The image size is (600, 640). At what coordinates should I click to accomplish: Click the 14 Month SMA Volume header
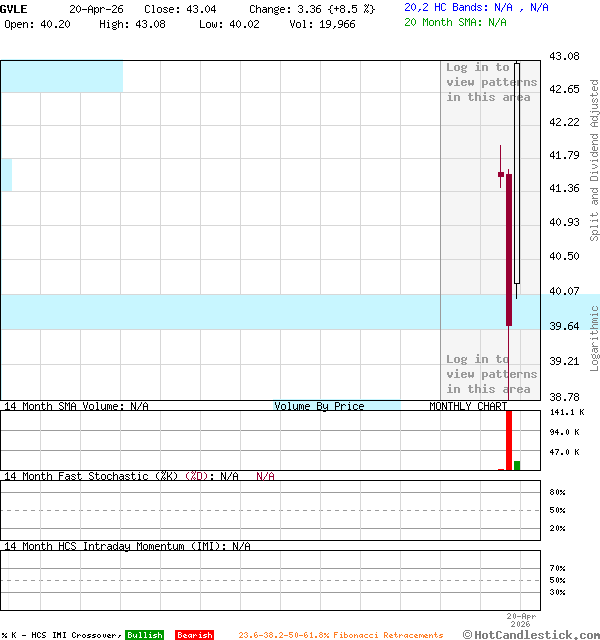(x=76, y=406)
